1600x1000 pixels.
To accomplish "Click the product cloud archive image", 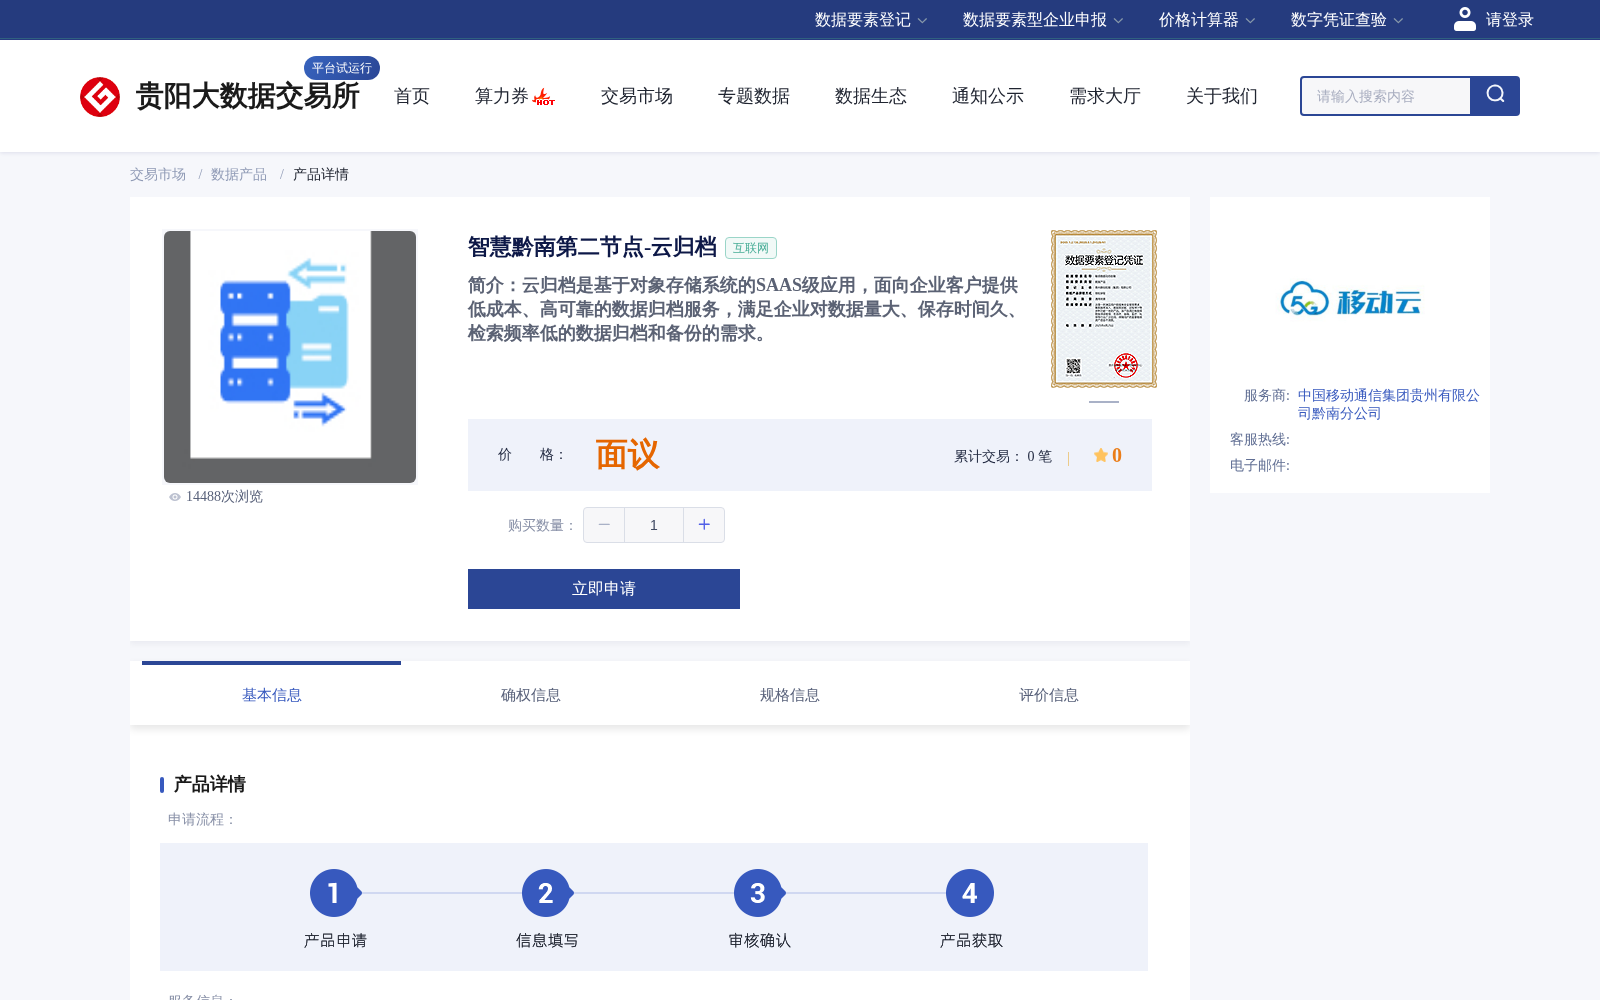I will (x=290, y=357).
